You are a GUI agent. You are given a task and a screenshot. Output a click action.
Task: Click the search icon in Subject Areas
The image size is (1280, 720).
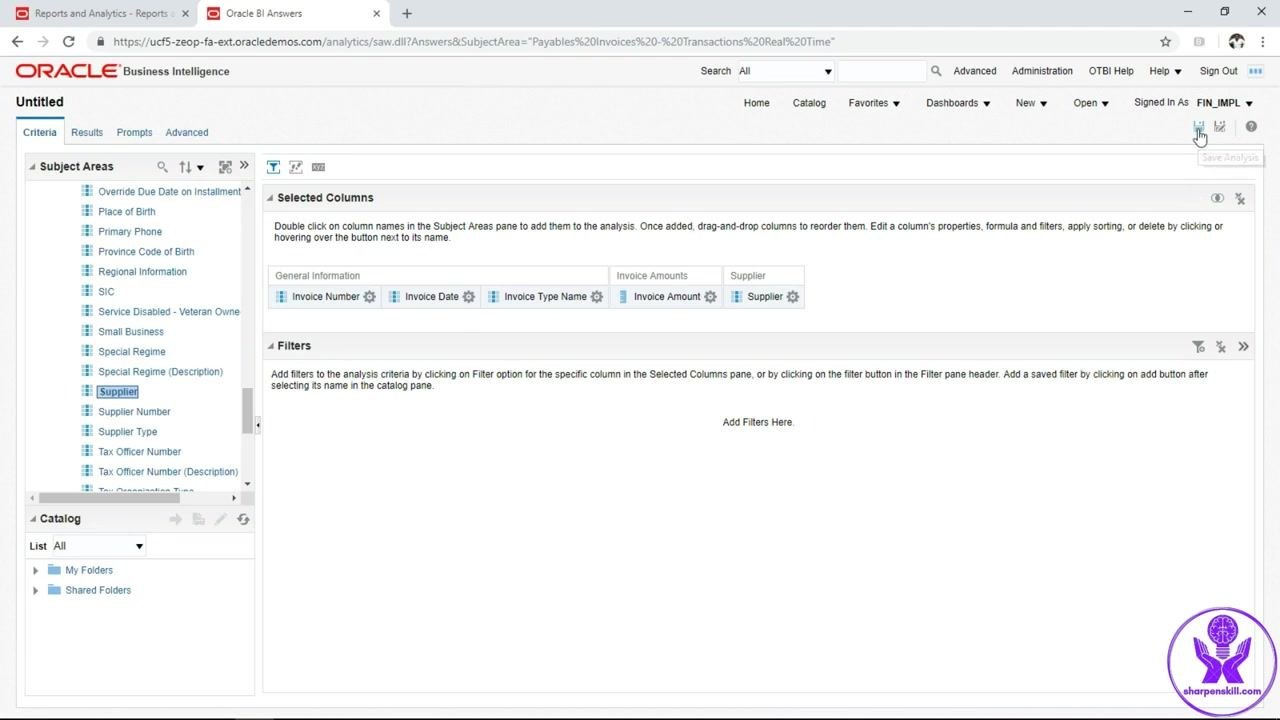coord(162,167)
